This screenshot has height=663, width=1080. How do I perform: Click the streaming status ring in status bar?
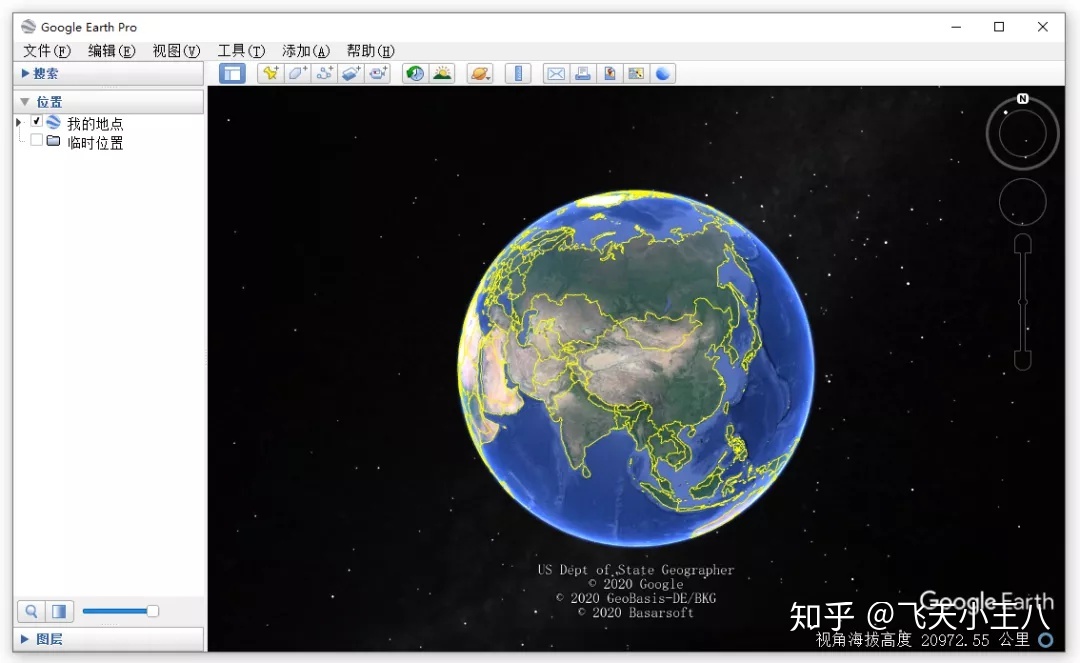1046,640
